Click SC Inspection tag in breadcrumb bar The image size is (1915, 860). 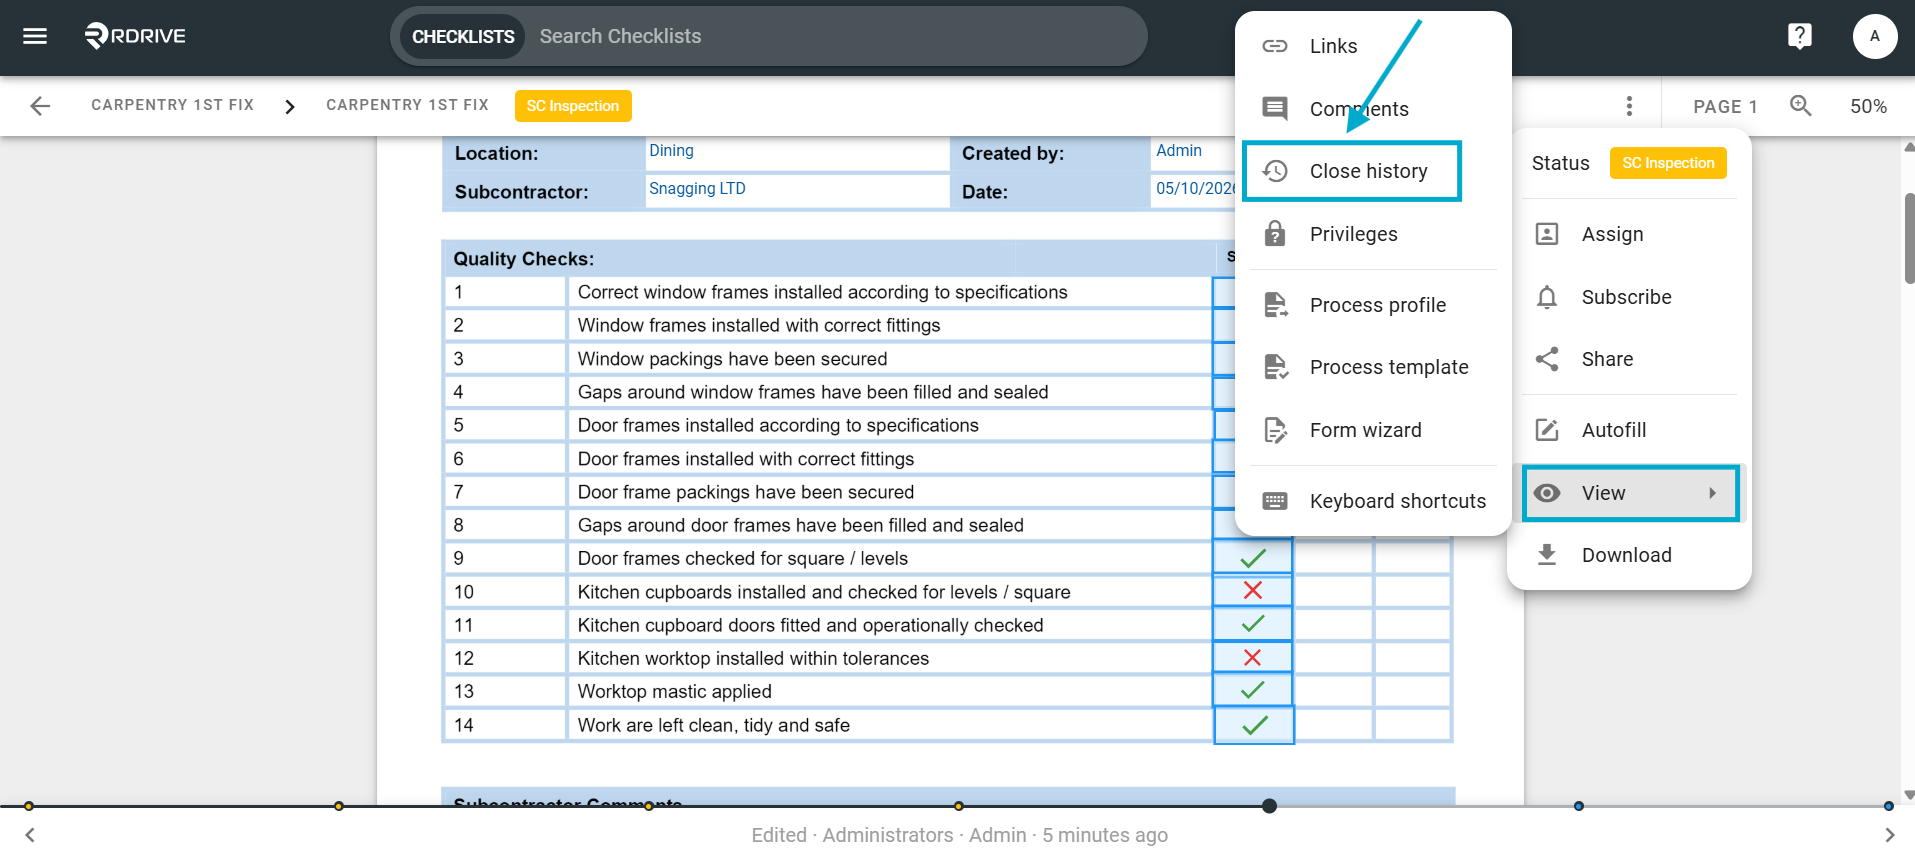pyautogui.click(x=573, y=106)
